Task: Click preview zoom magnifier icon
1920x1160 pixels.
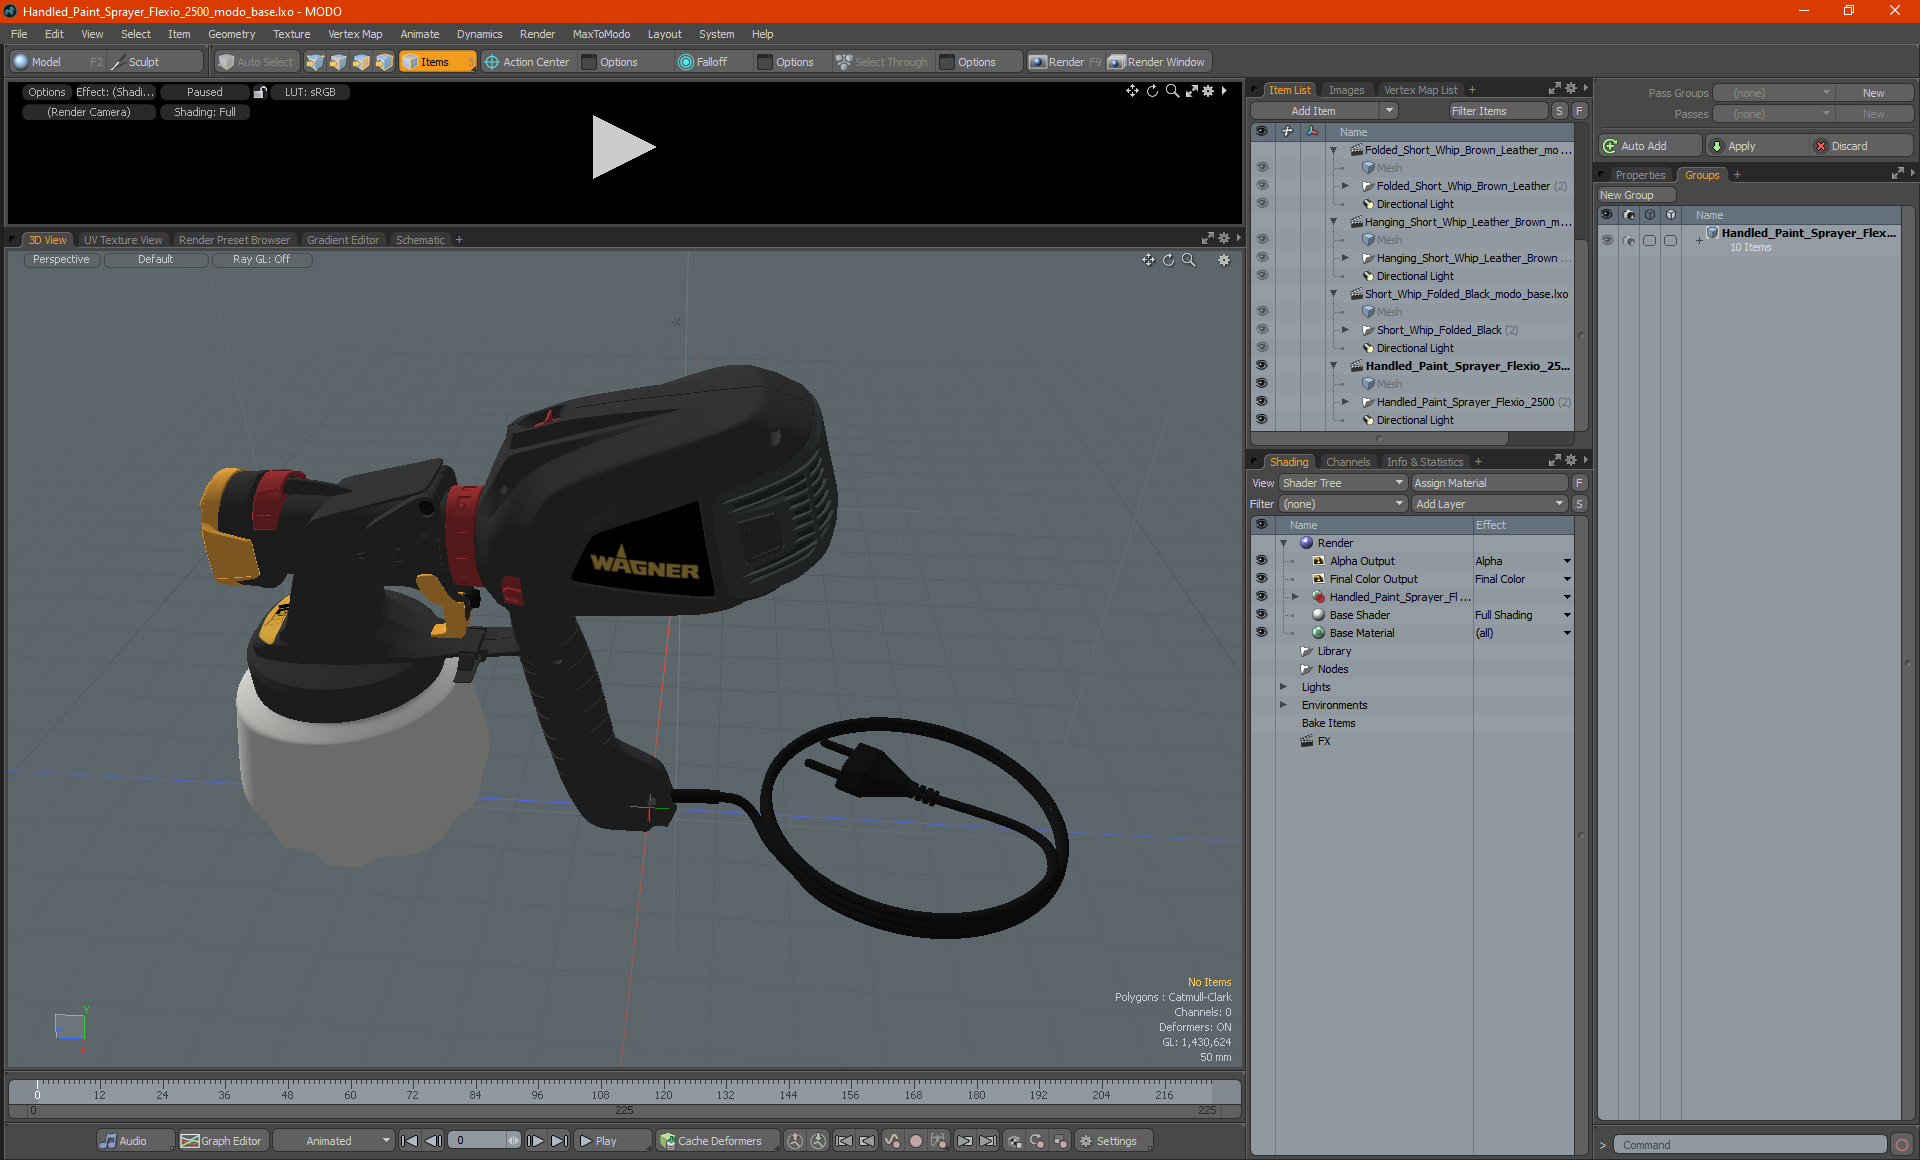Action: point(1172,91)
